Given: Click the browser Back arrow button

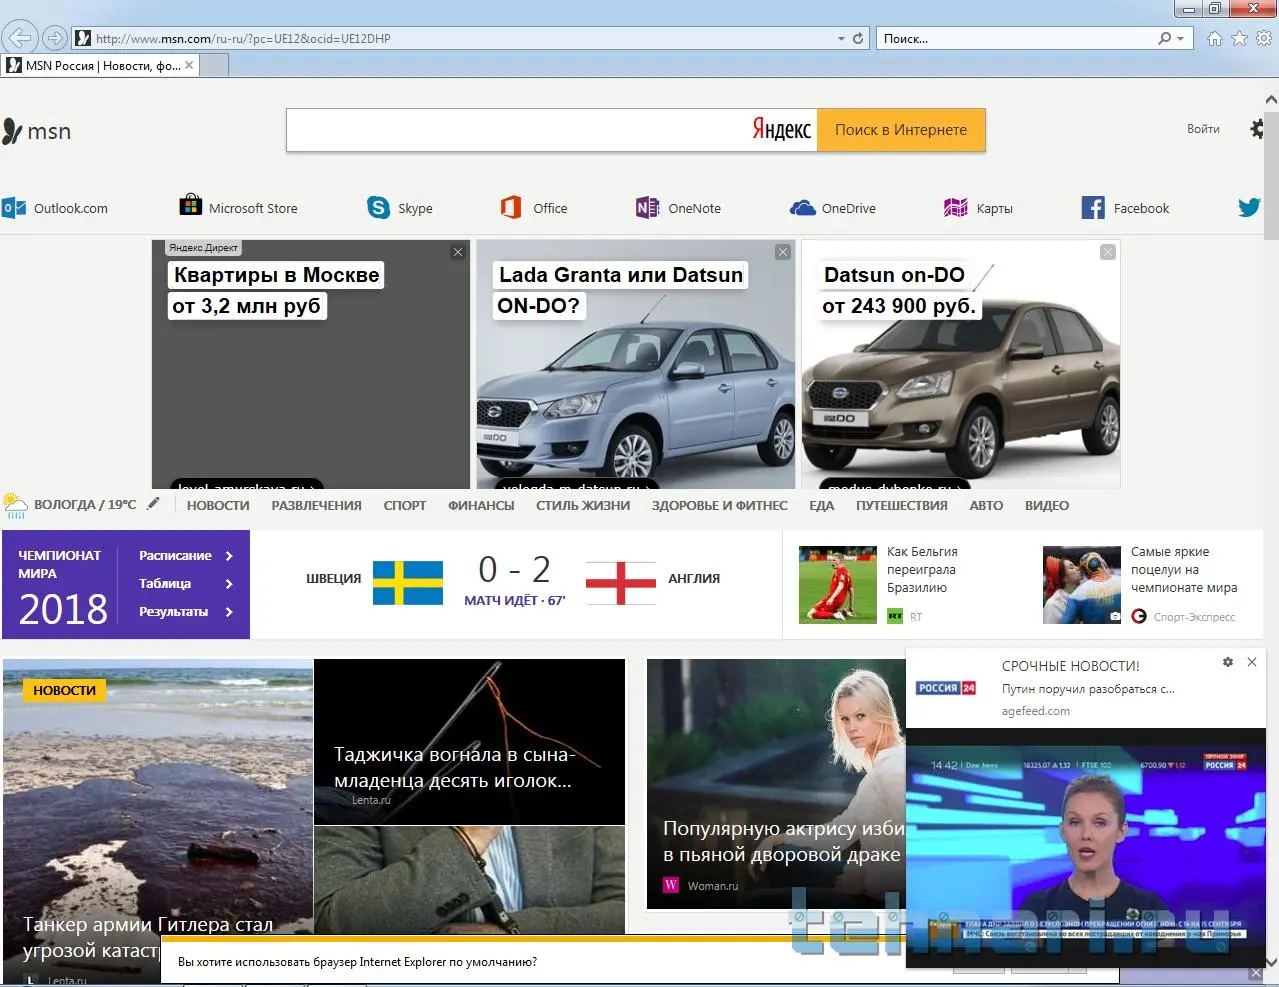Looking at the screenshot, I should tap(19, 38).
